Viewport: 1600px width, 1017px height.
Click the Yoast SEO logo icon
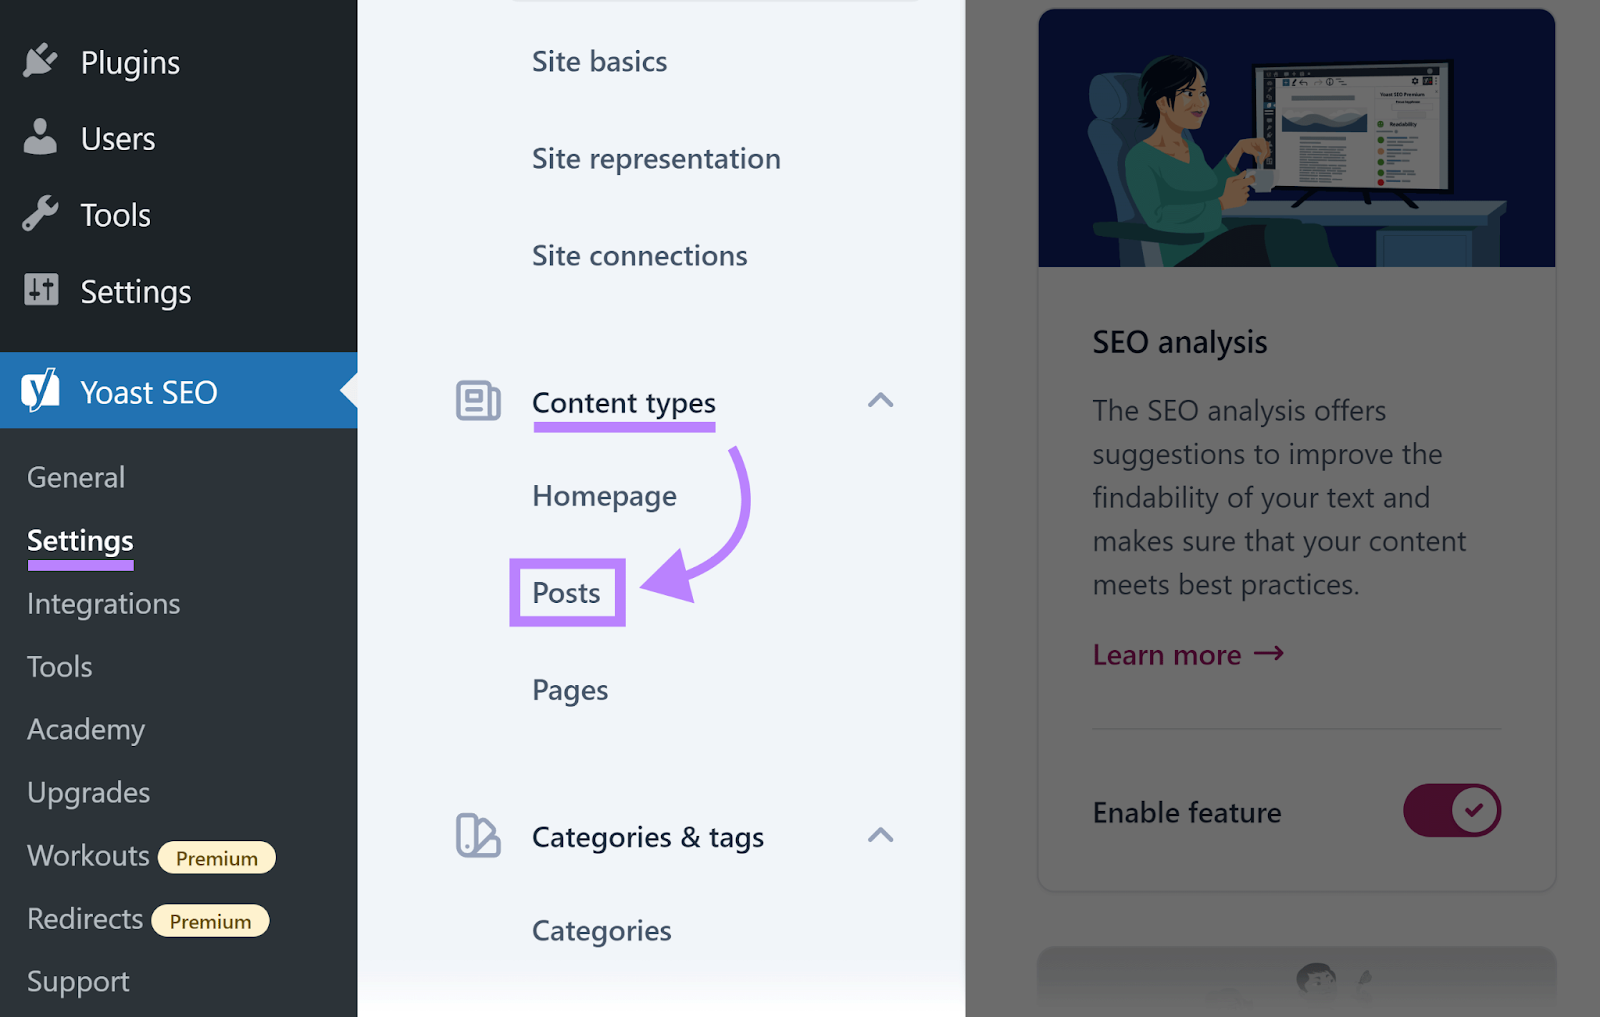tap(42, 391)
